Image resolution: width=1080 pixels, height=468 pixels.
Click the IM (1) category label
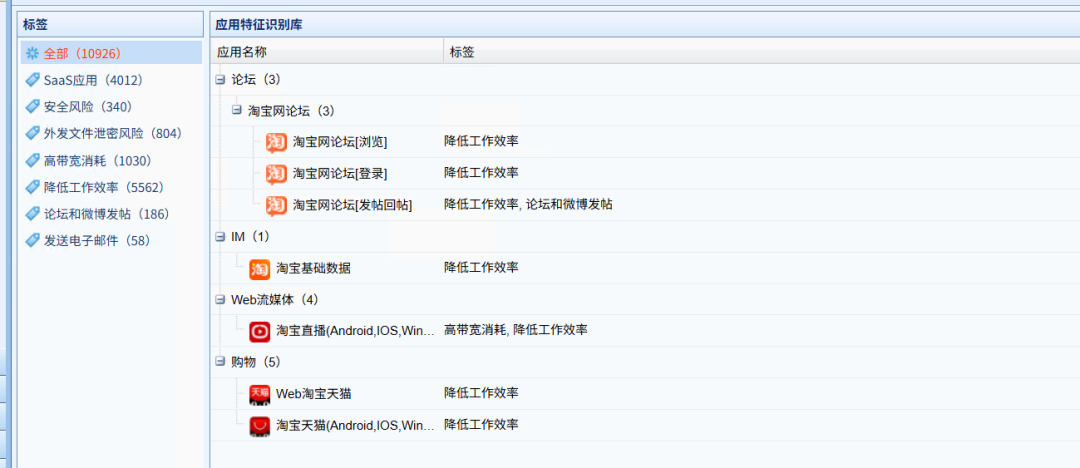tap(251, 236)
